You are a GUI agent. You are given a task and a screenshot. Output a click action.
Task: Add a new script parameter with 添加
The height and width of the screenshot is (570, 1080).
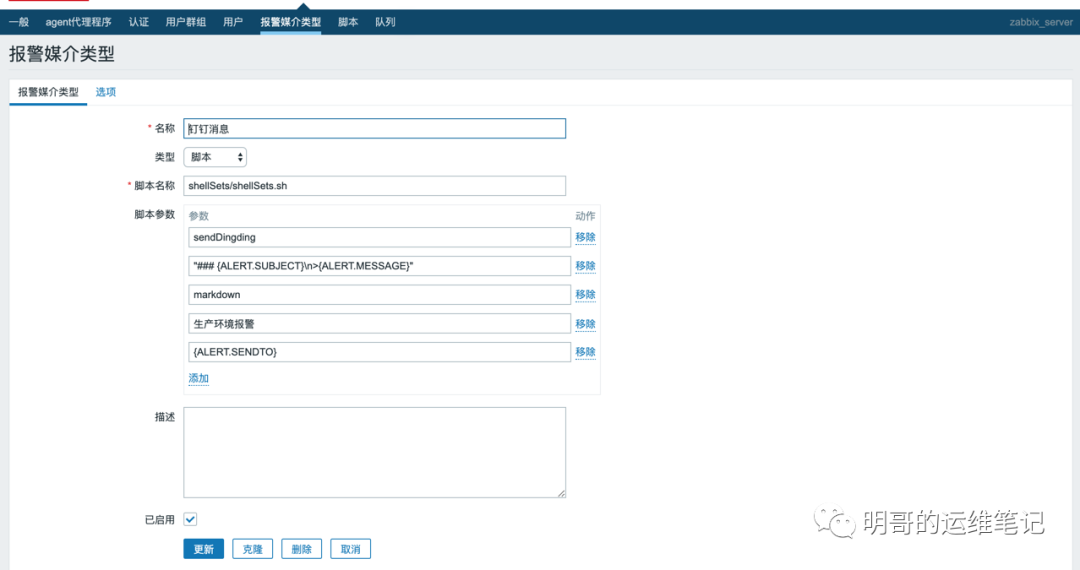198,378
